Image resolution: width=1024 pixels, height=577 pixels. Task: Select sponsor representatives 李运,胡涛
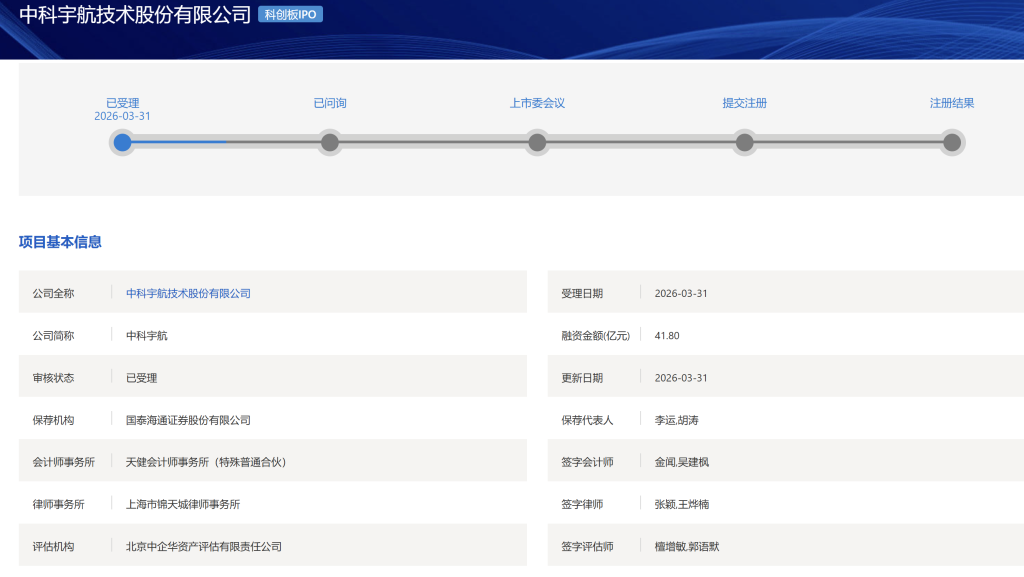tap(676, 420)
